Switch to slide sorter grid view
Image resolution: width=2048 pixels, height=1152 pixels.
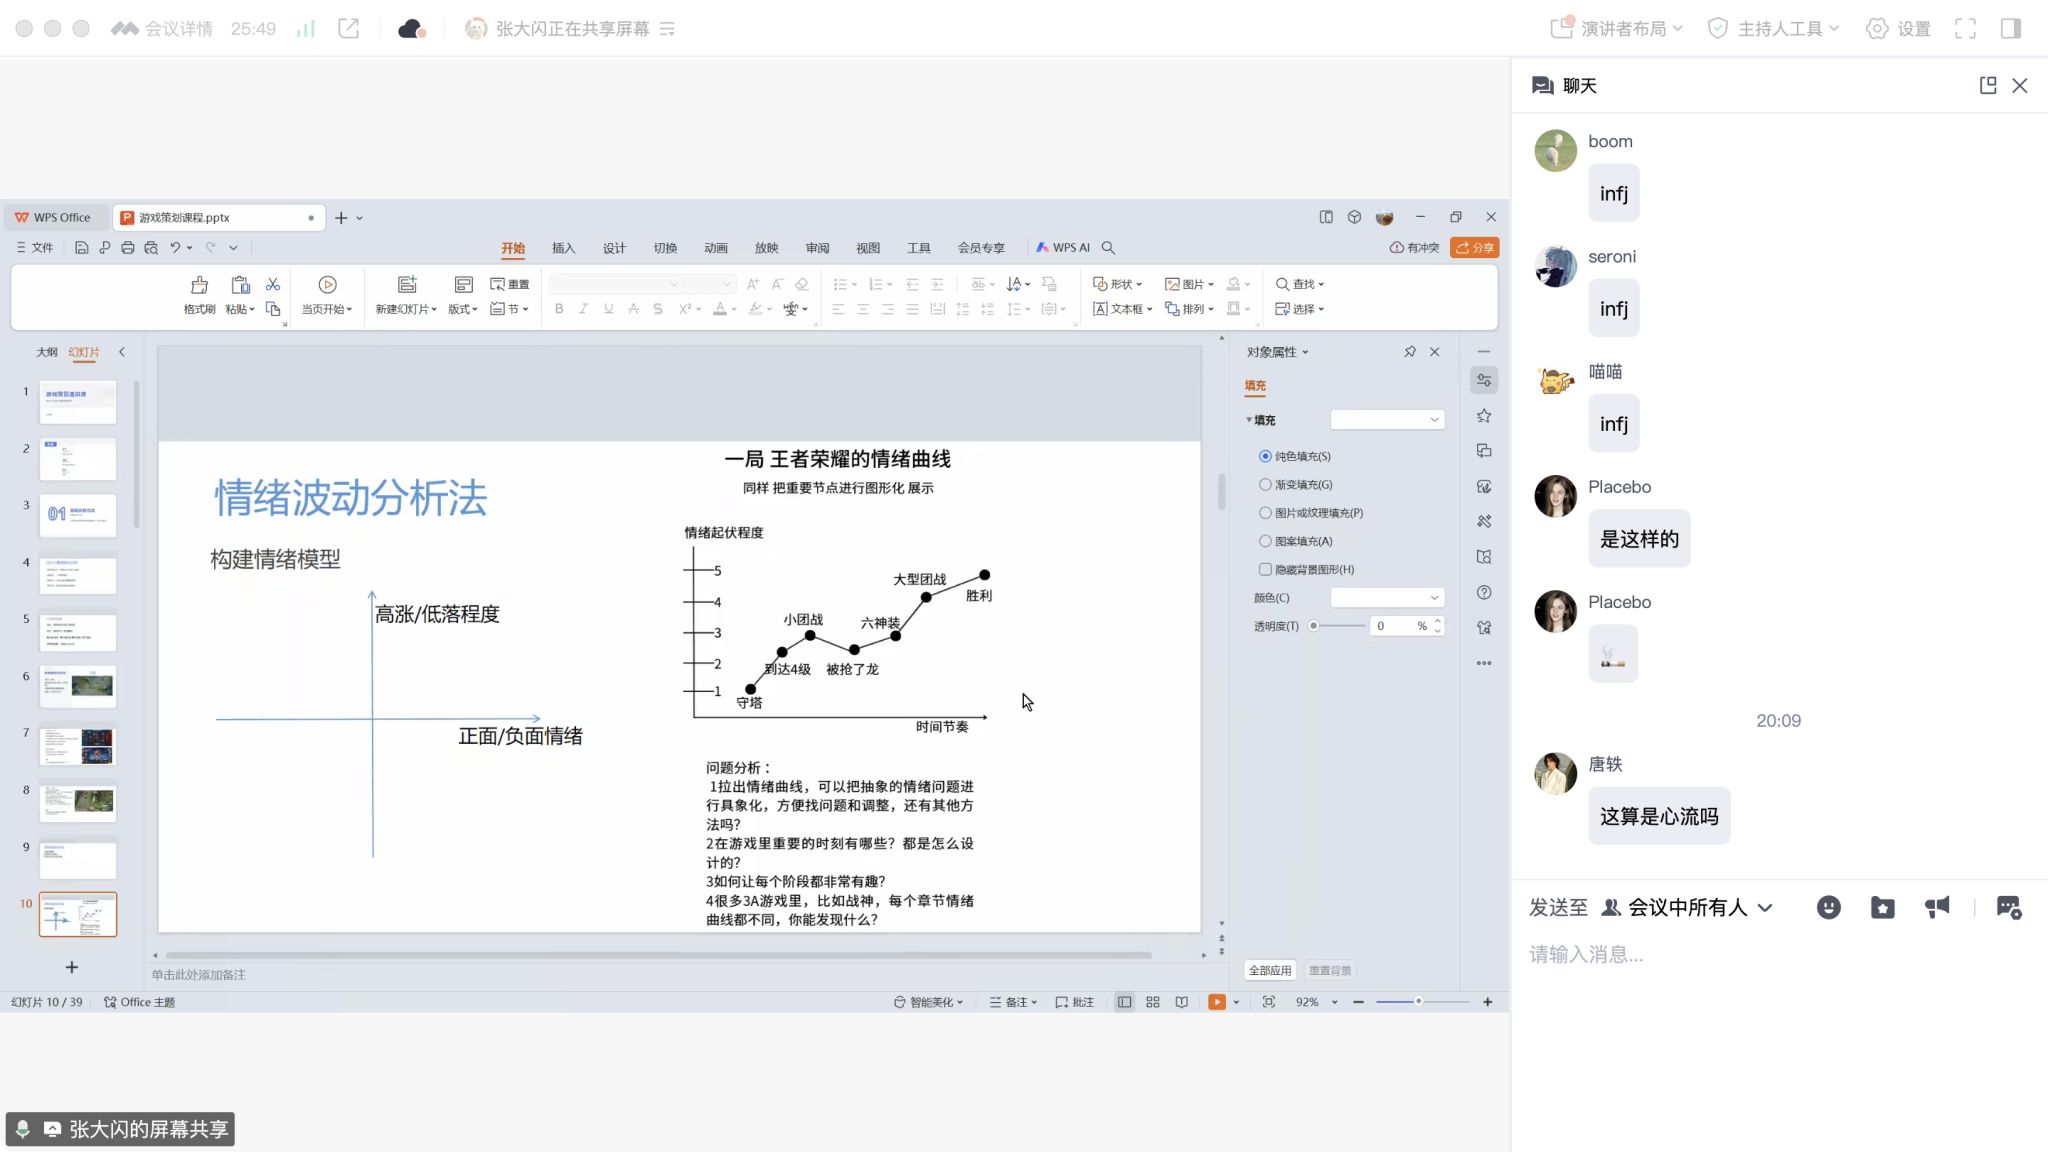1153,1002
